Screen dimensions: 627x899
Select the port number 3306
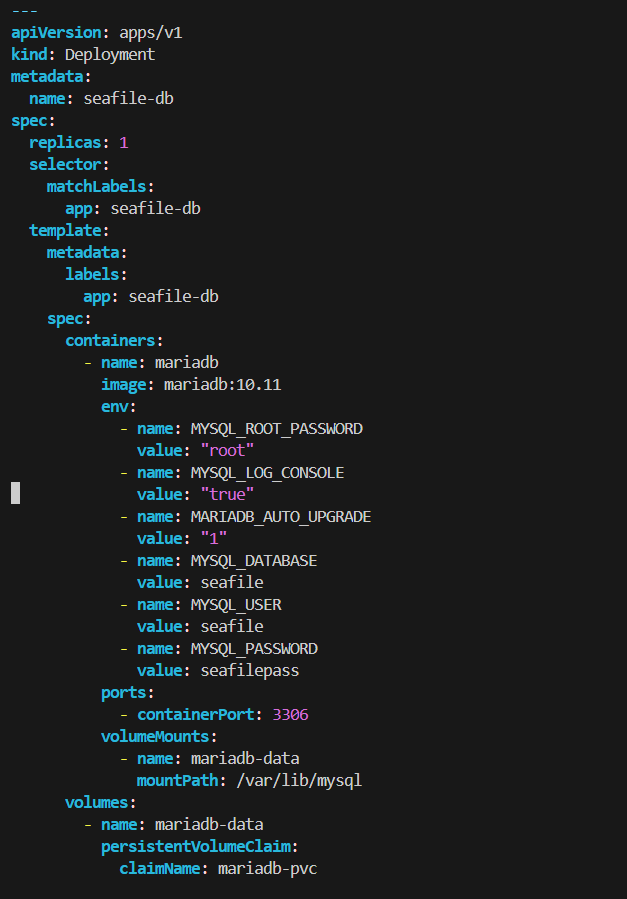pyautogui.click(x=290, y=715)
